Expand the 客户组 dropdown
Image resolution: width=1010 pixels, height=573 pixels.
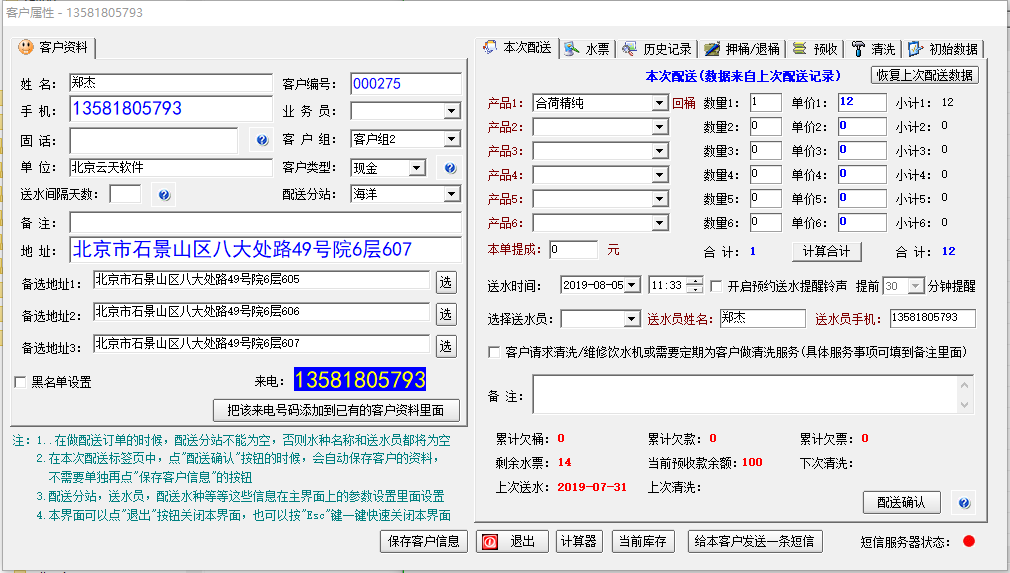[451, 139]
